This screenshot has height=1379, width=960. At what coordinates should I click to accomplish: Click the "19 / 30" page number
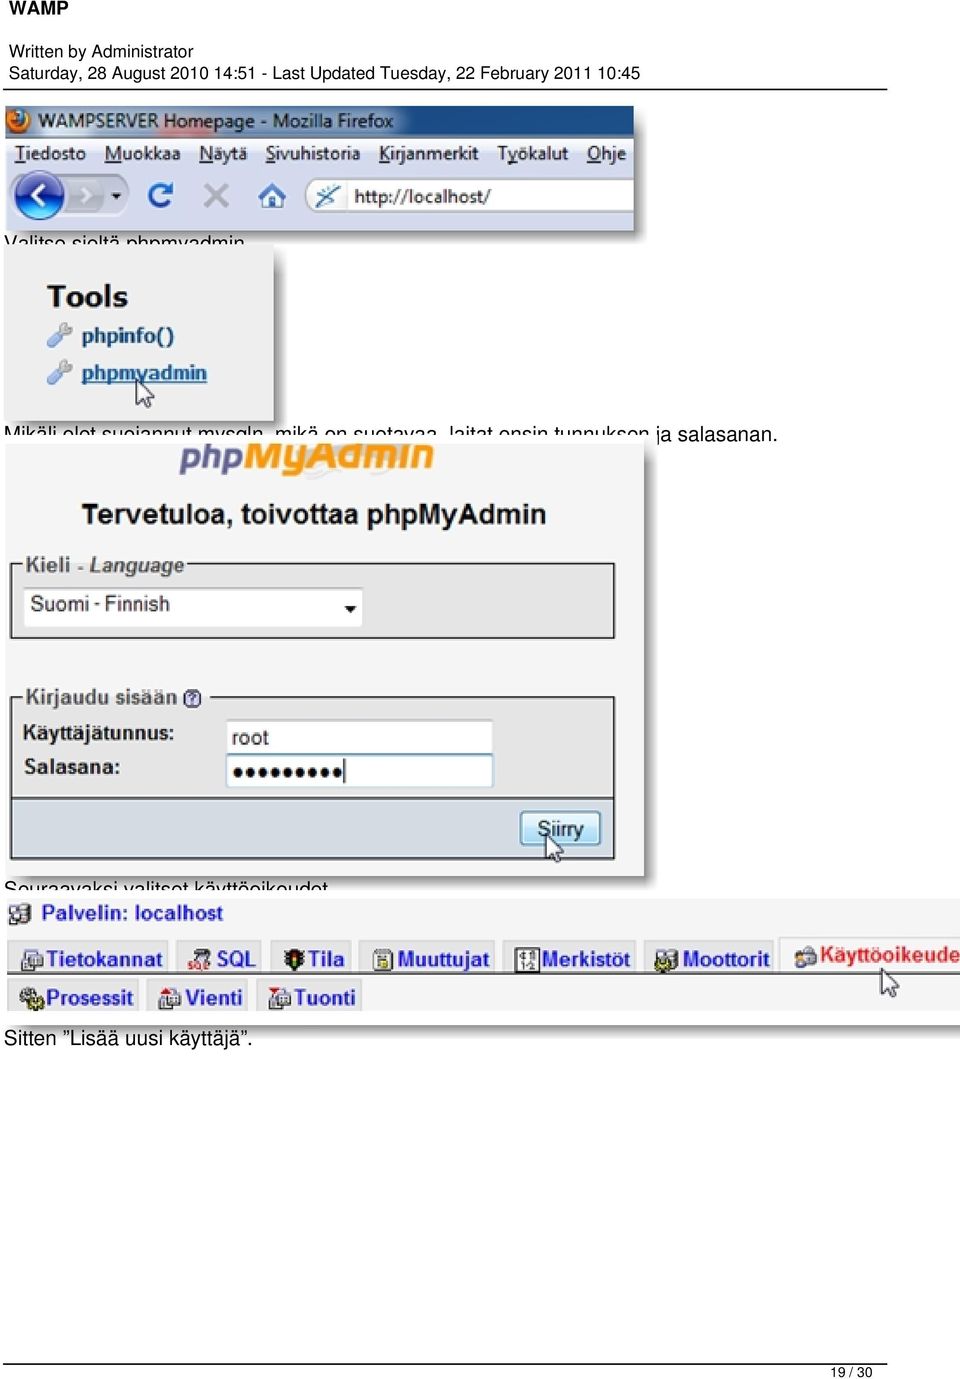tap(851, 1372)
